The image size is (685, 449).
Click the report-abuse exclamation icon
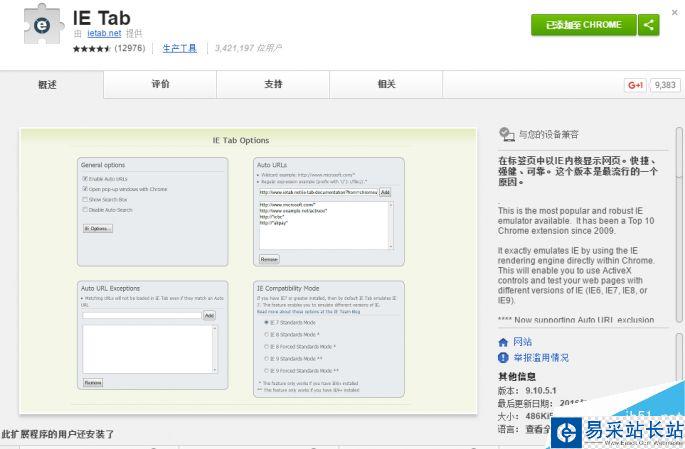coord(503,358)
